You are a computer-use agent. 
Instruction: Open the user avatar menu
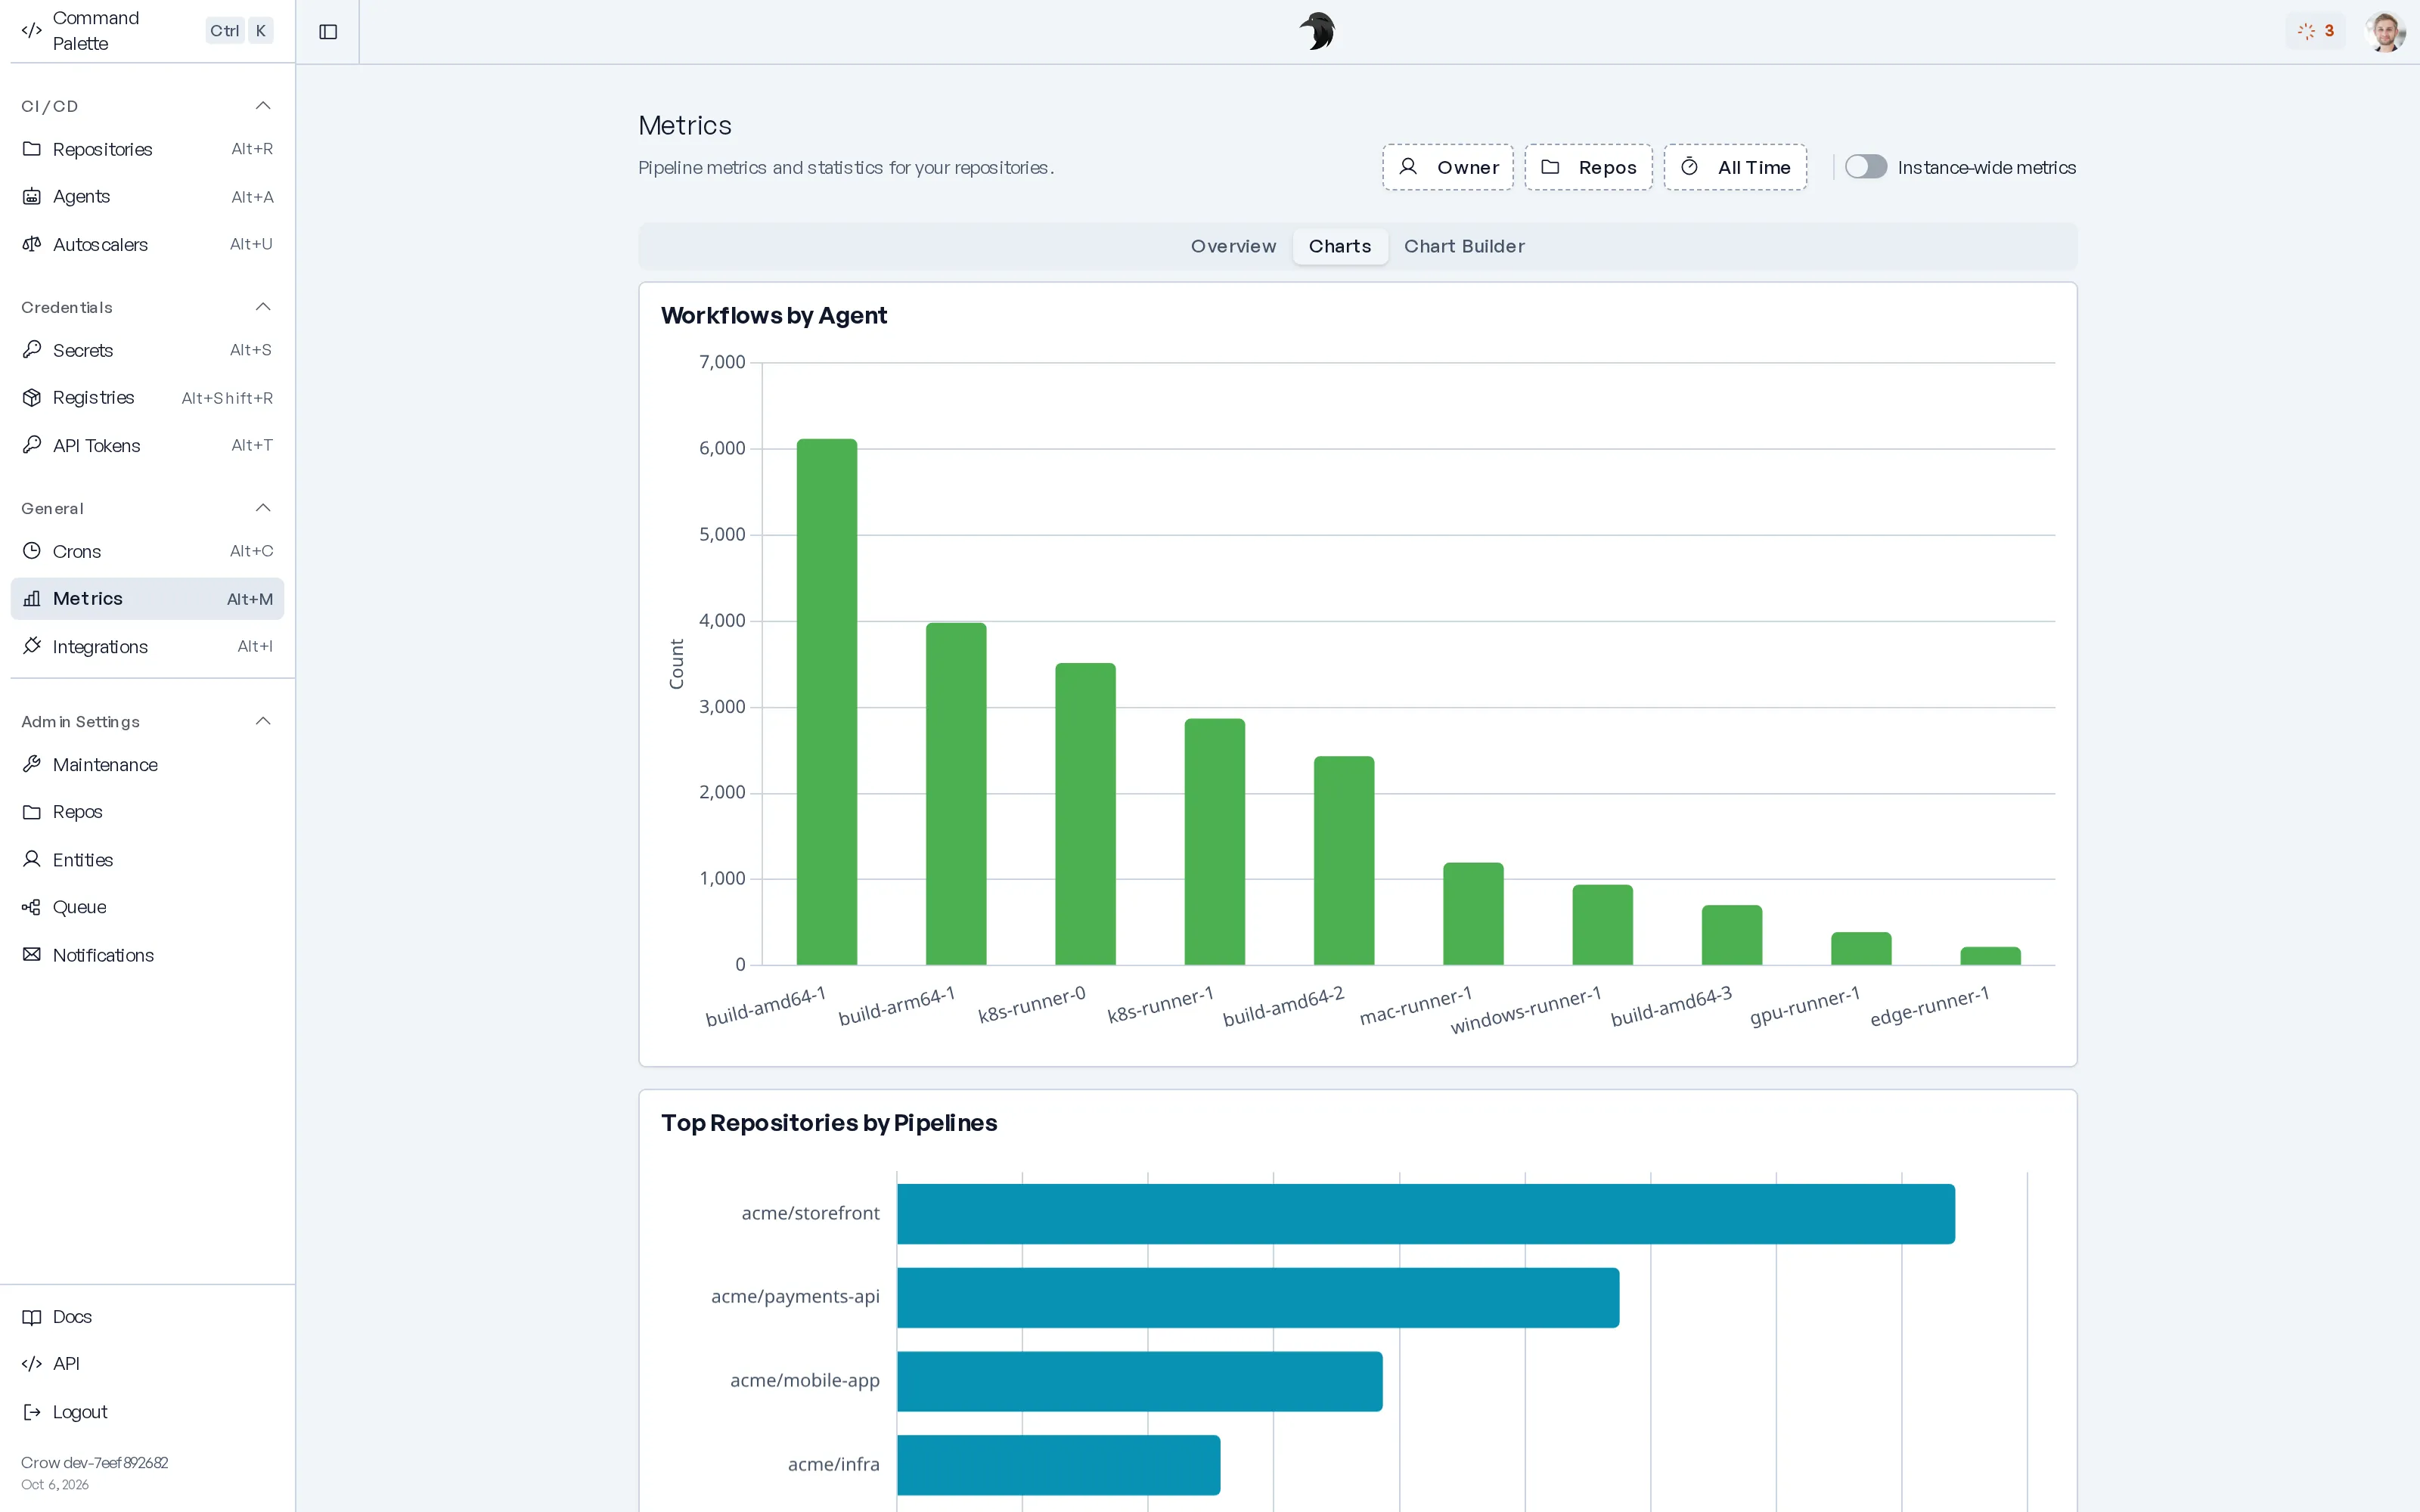coord(2385,31)
